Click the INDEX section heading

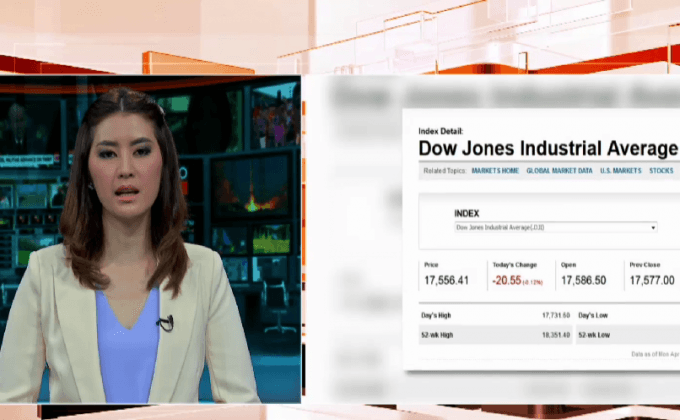(x=466, y=213)
